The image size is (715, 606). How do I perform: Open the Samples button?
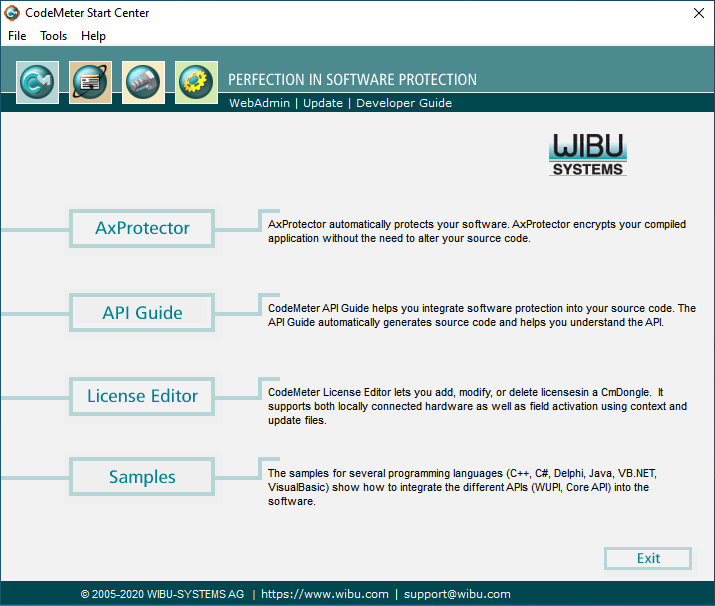click(x=142, y=477)
